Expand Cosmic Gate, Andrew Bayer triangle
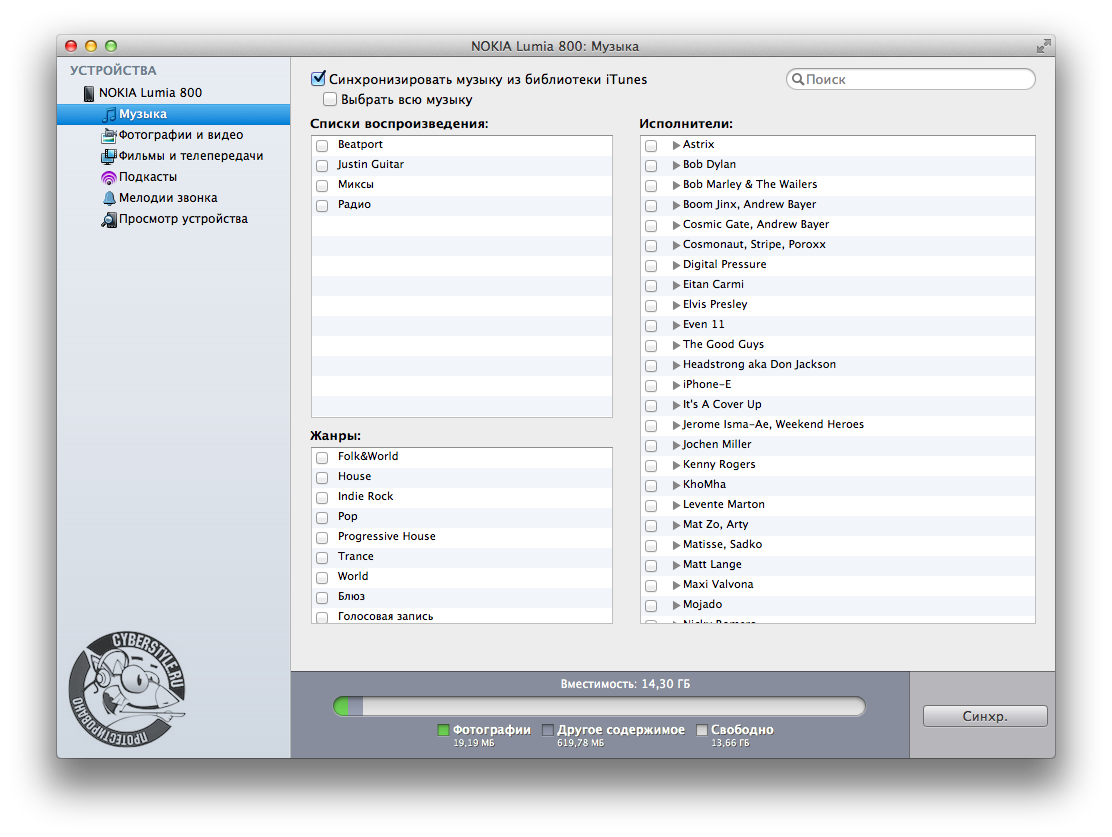 pos(676,225)
